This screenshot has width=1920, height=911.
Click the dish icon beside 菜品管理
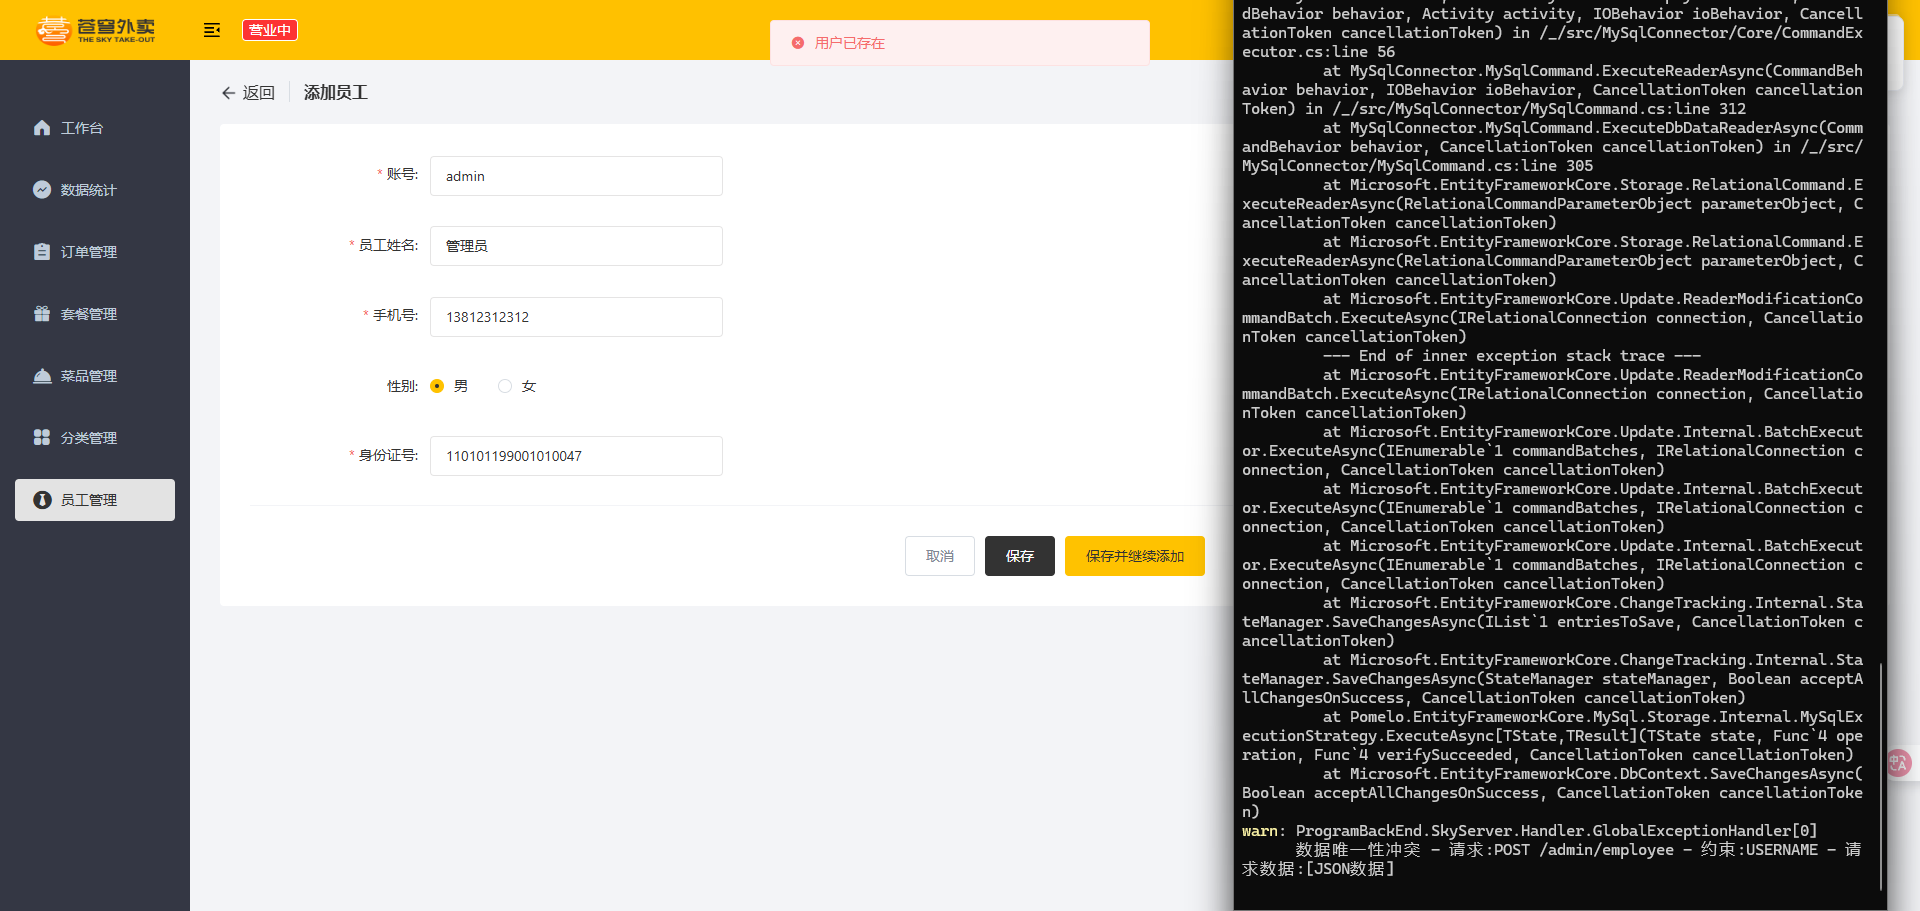coord(42,376)
